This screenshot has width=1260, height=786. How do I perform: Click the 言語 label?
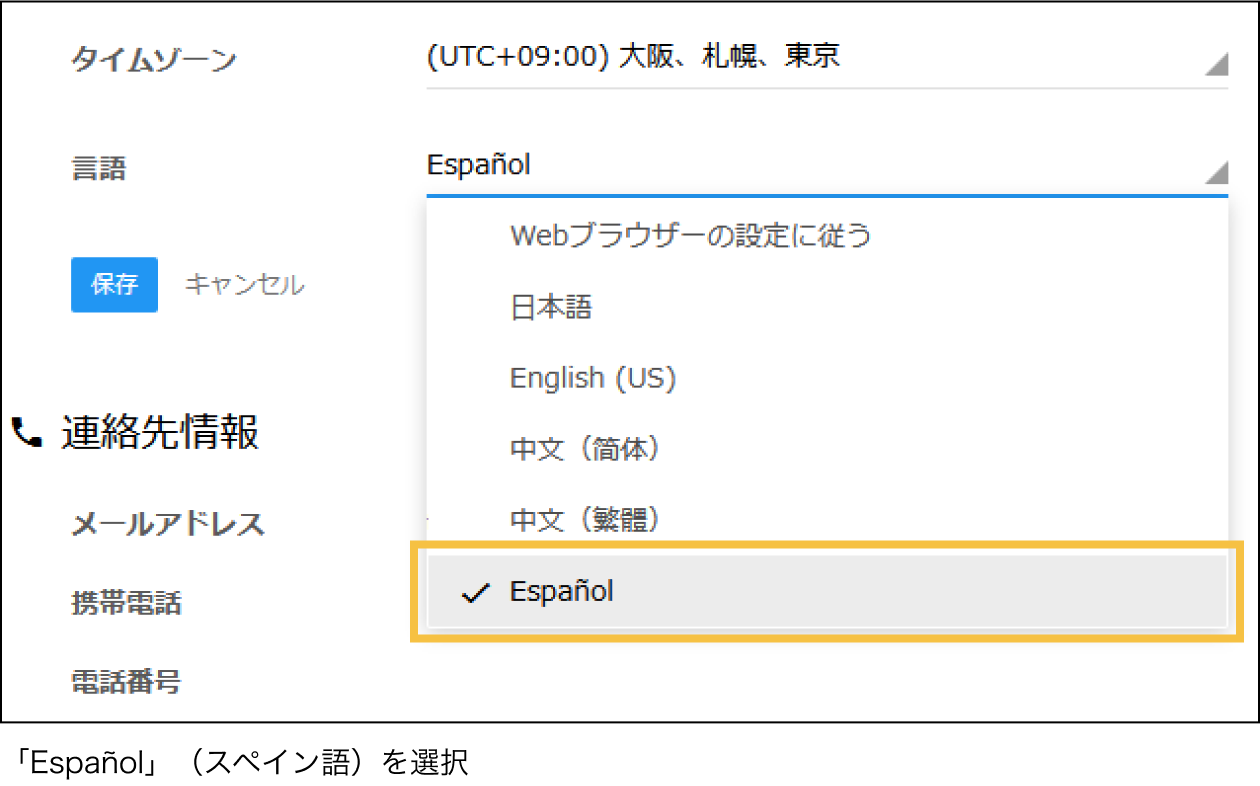pos(98,167)
